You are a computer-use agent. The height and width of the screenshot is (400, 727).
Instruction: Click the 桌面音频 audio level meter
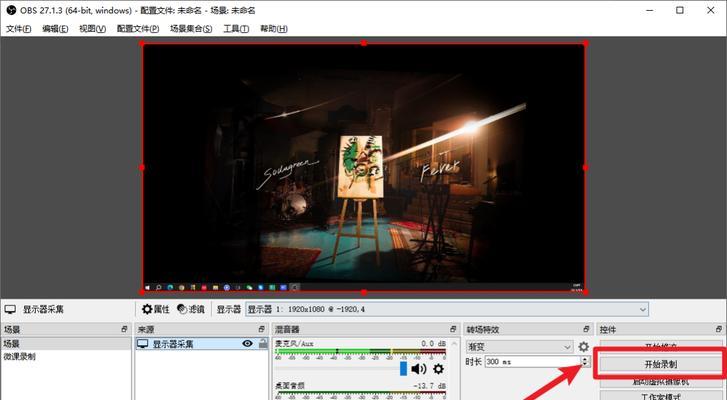click(x=361, y=394)
